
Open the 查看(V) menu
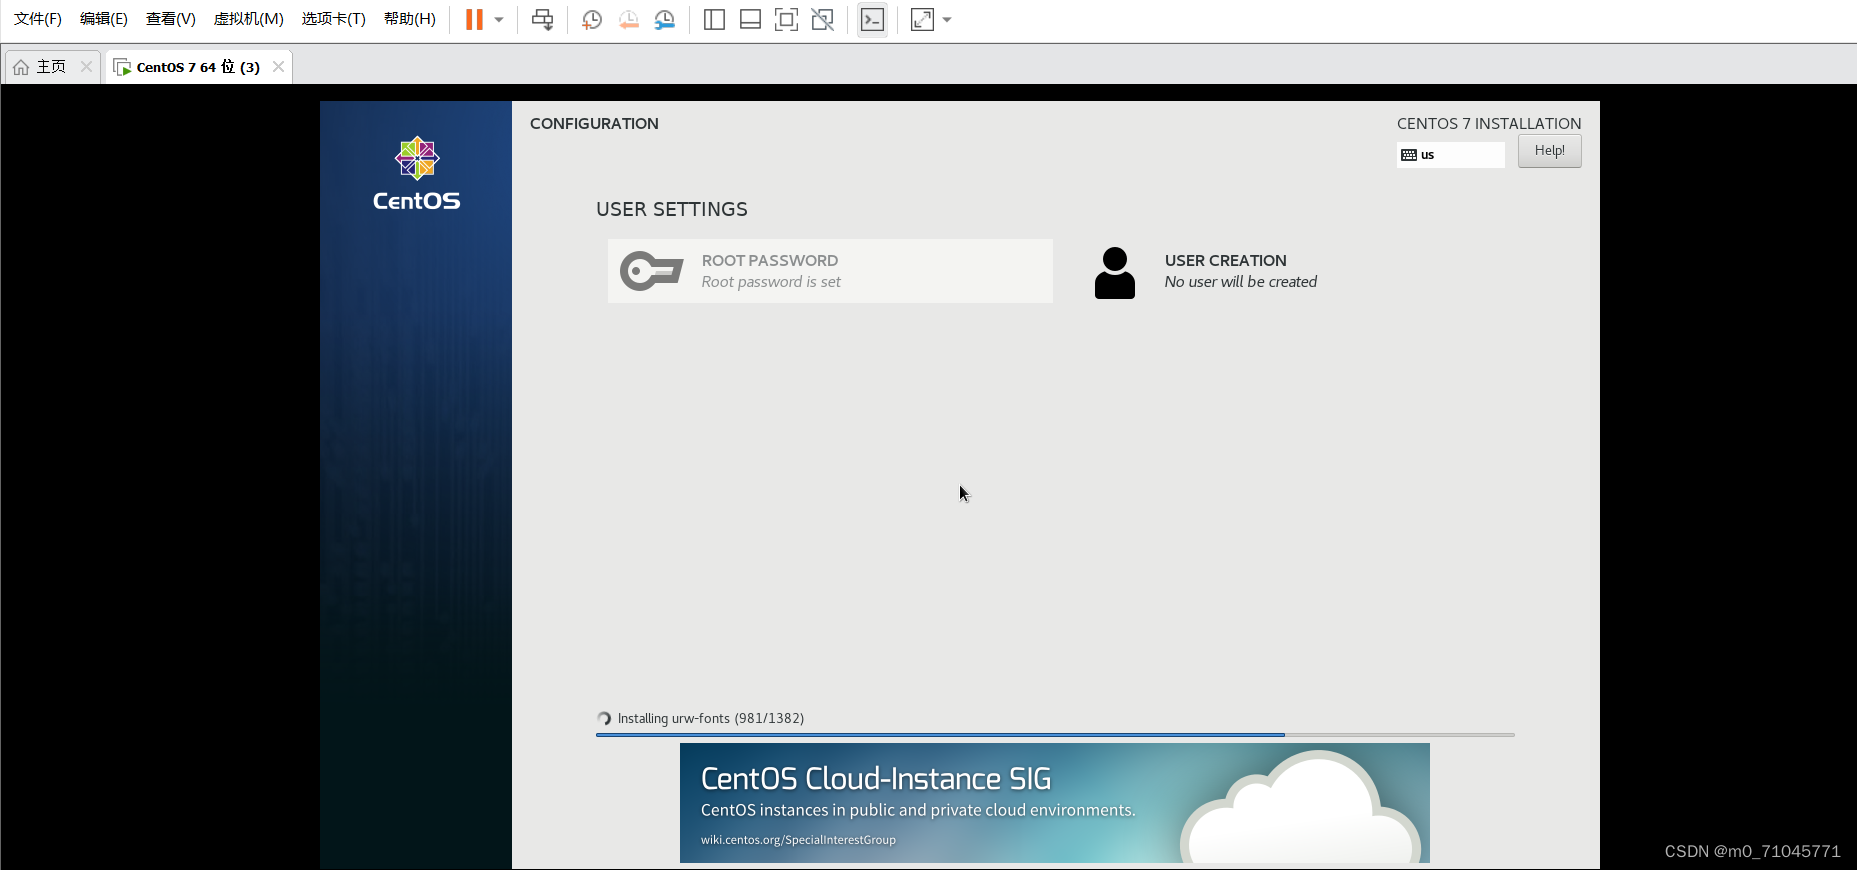pos(170,19)
